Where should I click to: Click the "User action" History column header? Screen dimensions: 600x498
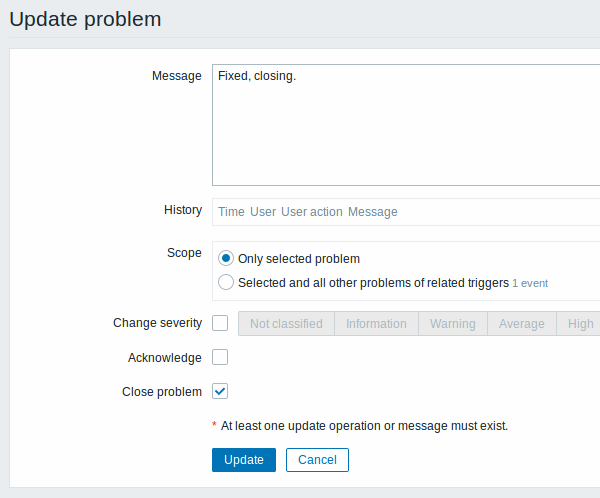point(312,212)
